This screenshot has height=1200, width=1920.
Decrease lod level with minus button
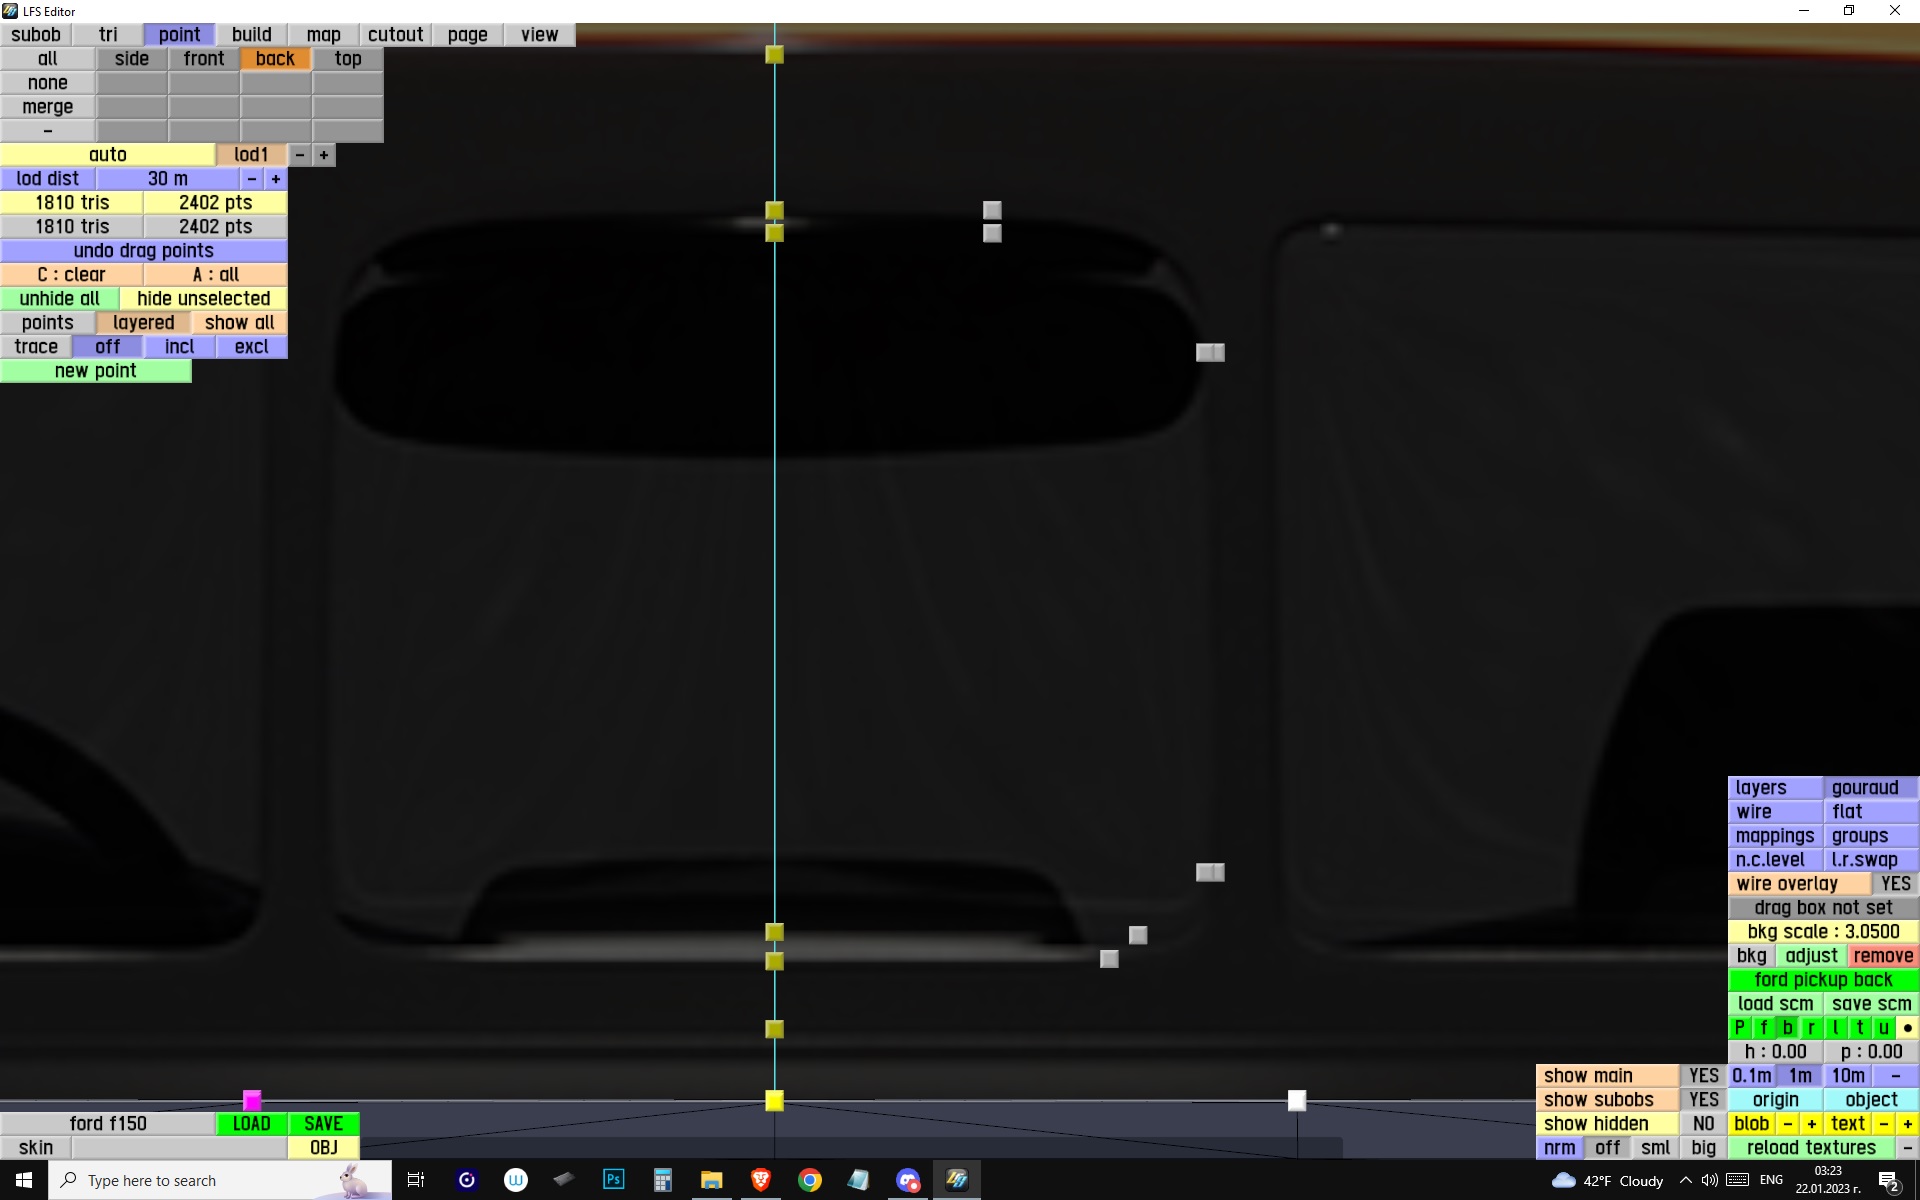pos(300,155)
